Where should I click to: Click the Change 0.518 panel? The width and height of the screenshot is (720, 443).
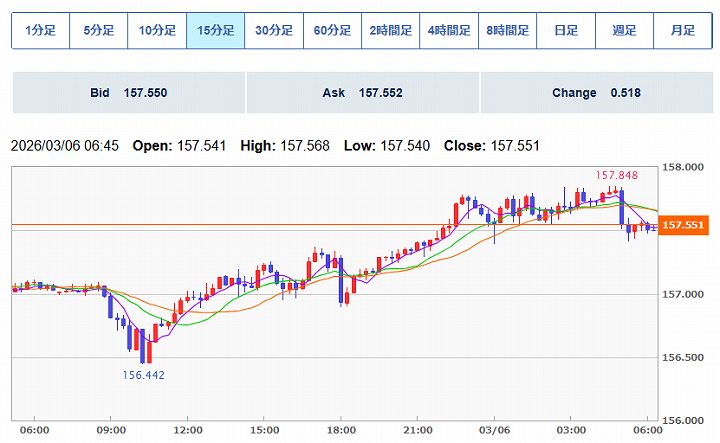point(596,93)
